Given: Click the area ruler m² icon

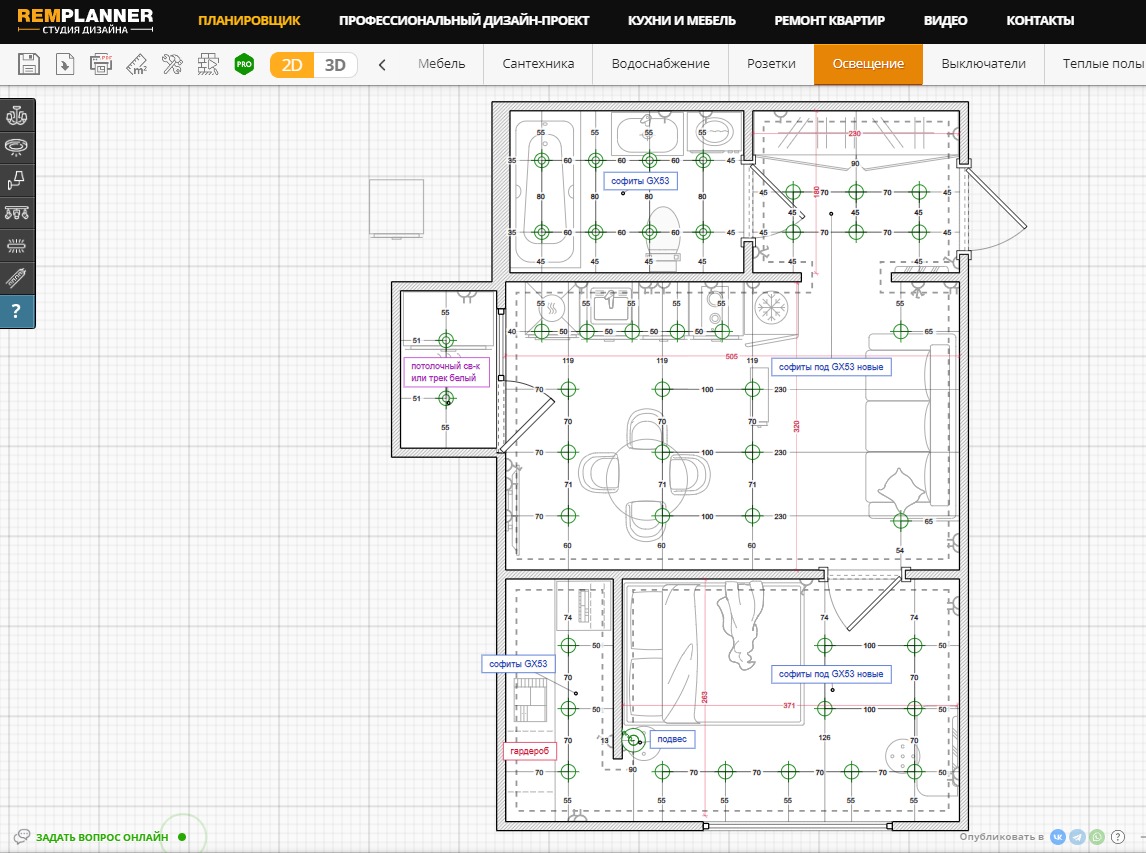Looking at the screenshot, I should [137, 64].
